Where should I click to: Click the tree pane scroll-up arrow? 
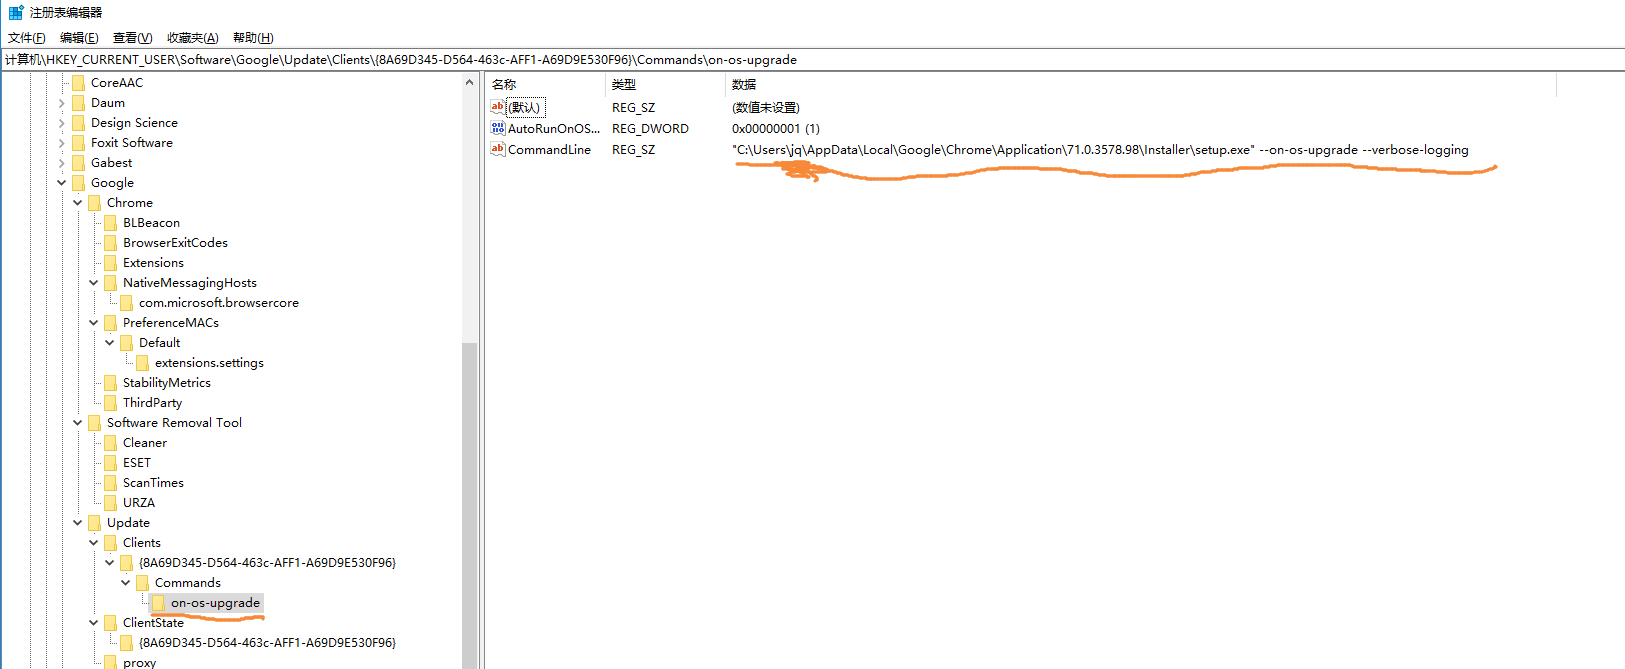point(470,83)
